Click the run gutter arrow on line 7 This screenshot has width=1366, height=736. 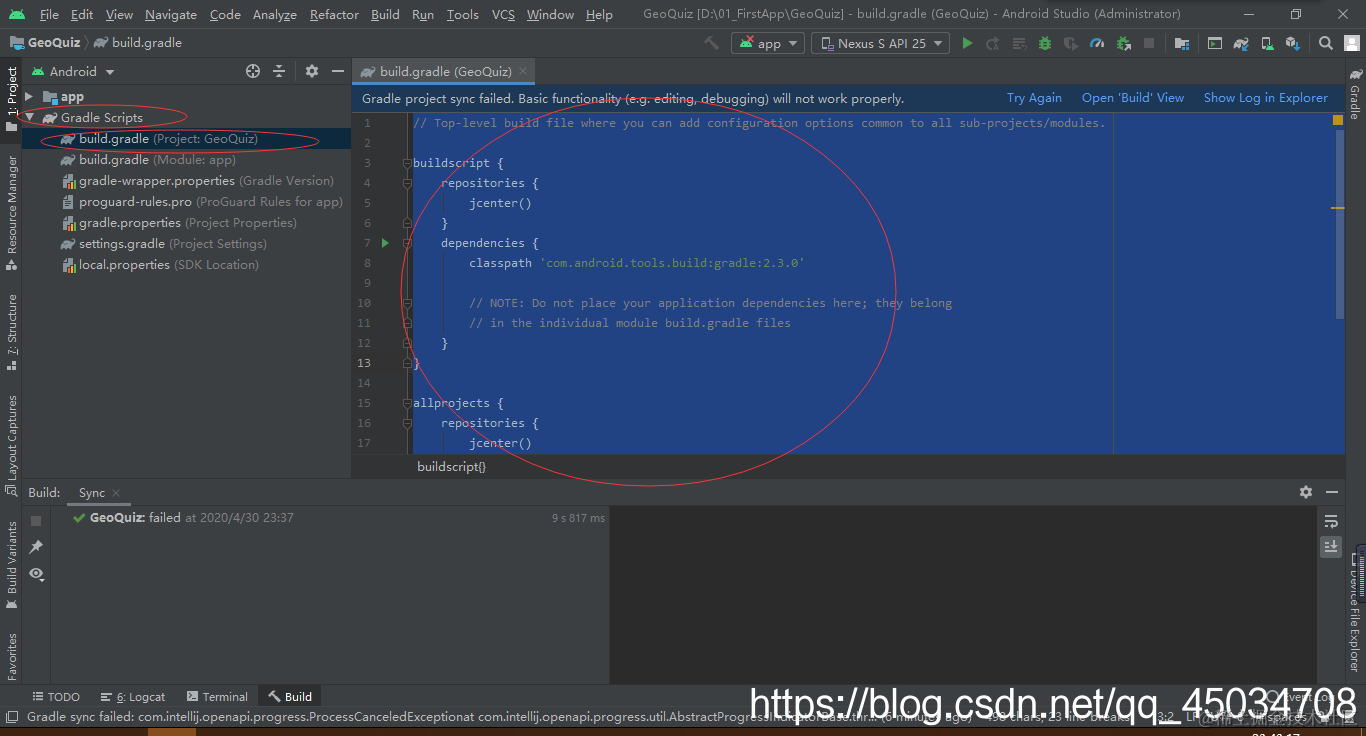pyautogui.click(x=385, y=243)
